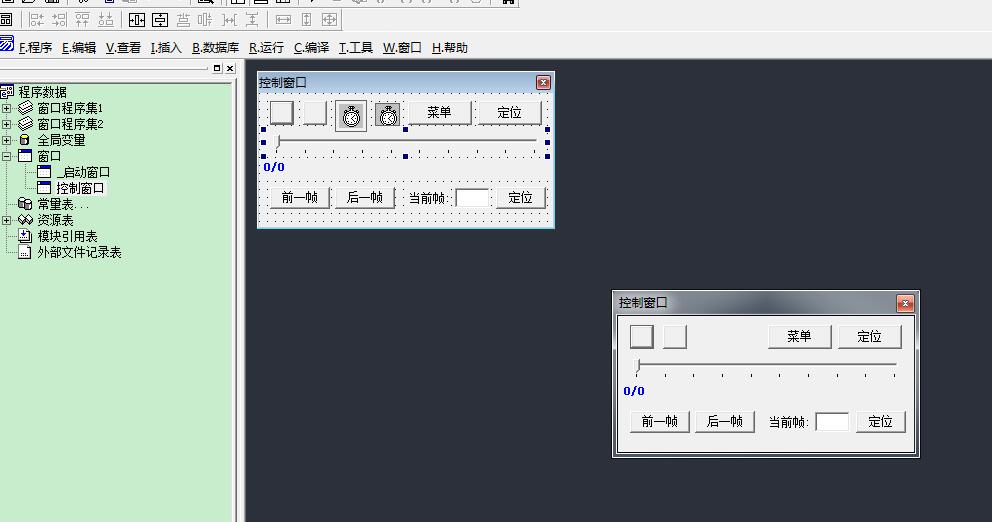Open 模块引用表 in the program tree
992x522 pixels.
(67, 236)
